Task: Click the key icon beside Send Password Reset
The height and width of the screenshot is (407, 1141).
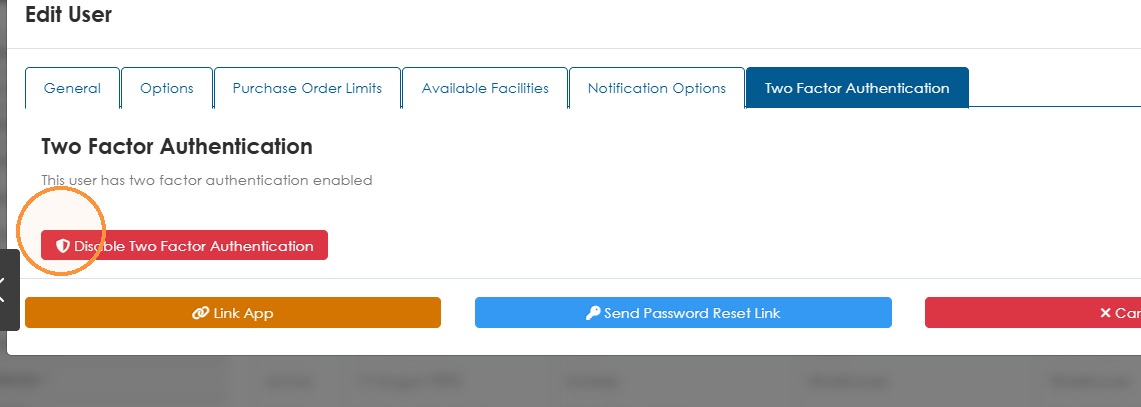Action: (x=593, y=313)
